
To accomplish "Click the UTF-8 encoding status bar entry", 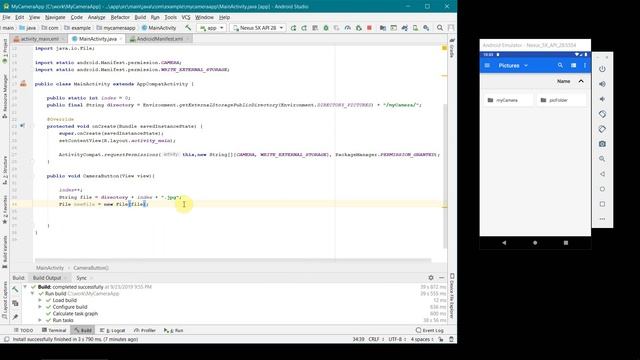I will [396, 339].
